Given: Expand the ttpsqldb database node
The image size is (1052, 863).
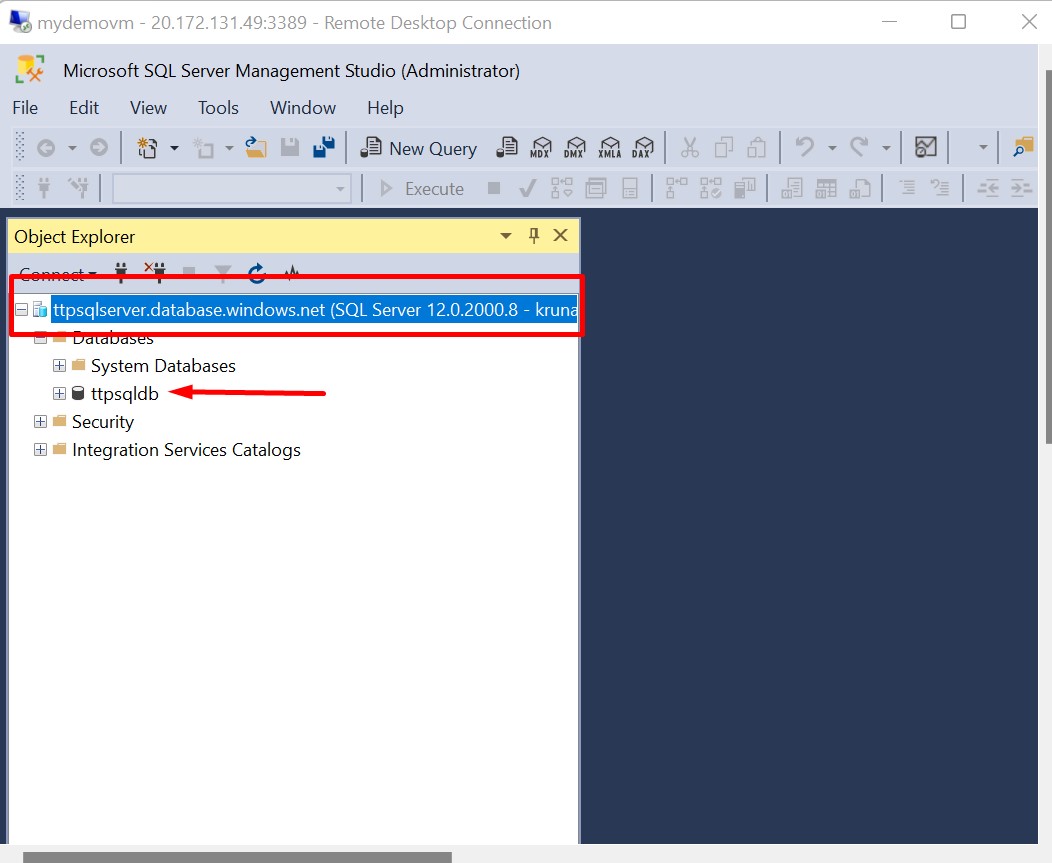Looking at the screenshot, I should tap(59, 394).
